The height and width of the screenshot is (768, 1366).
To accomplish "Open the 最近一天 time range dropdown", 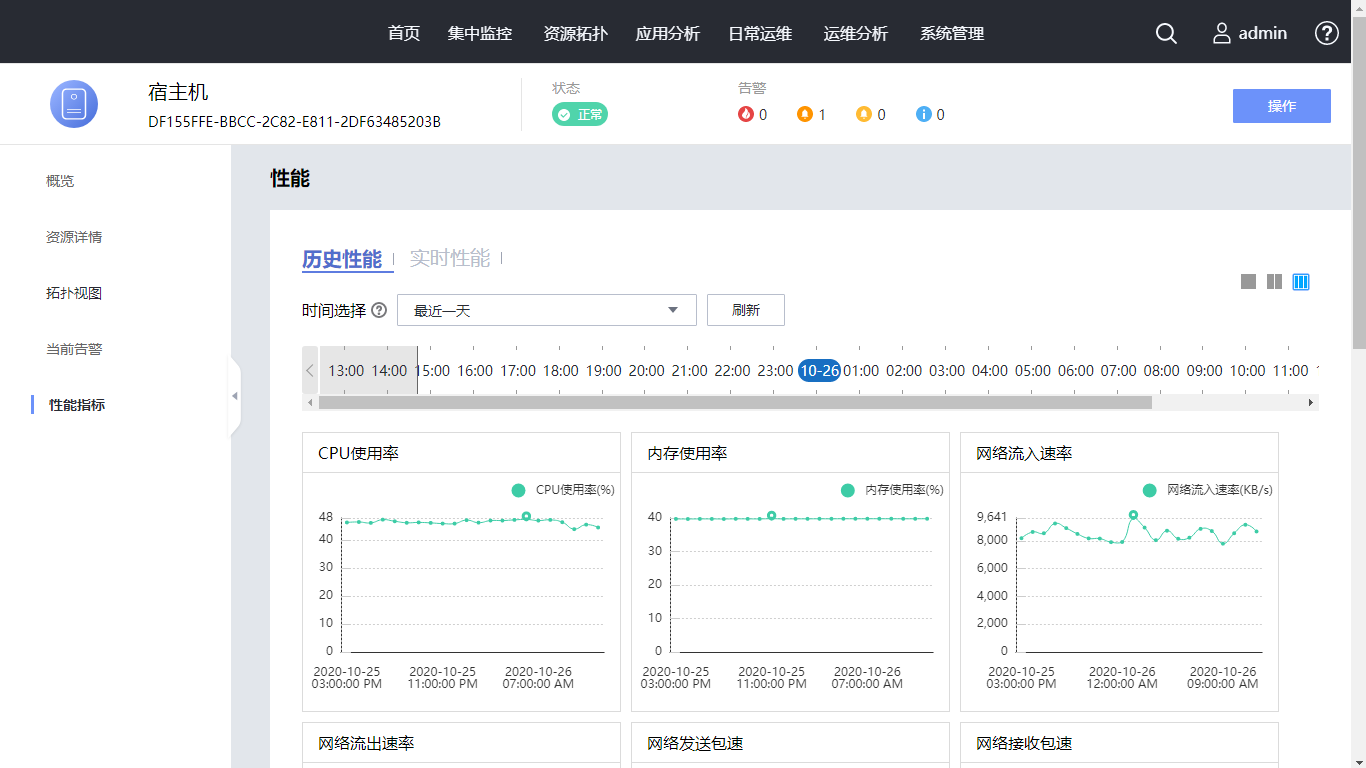I will [546, 310].
